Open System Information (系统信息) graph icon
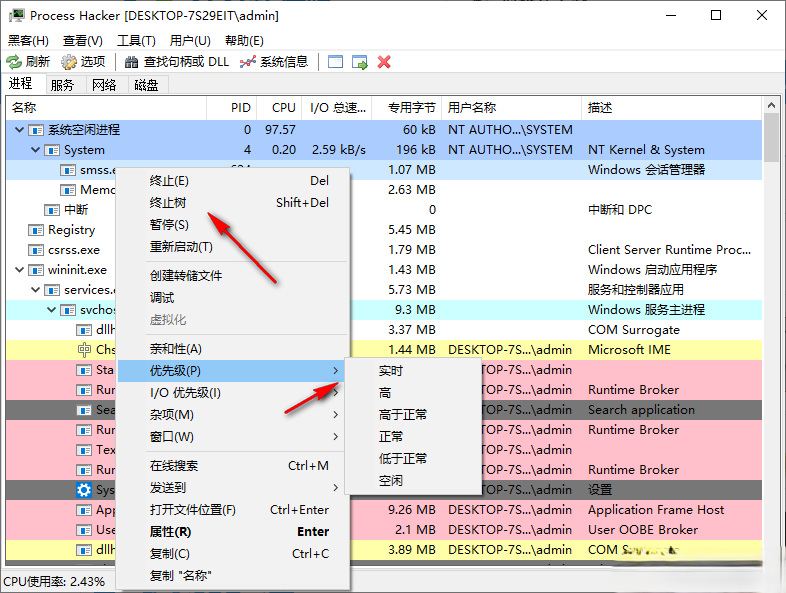The height and width of the screenshot is (593, 786). click(248, 62)
